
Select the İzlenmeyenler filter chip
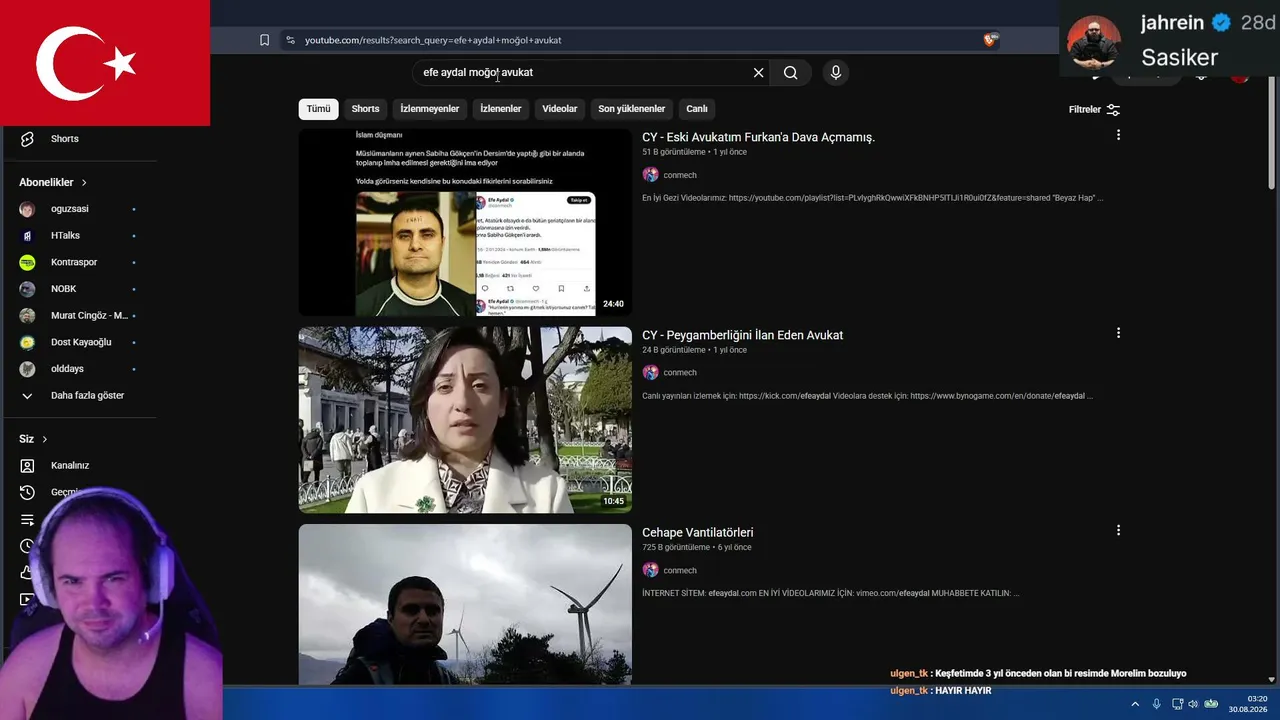(430, 109)
